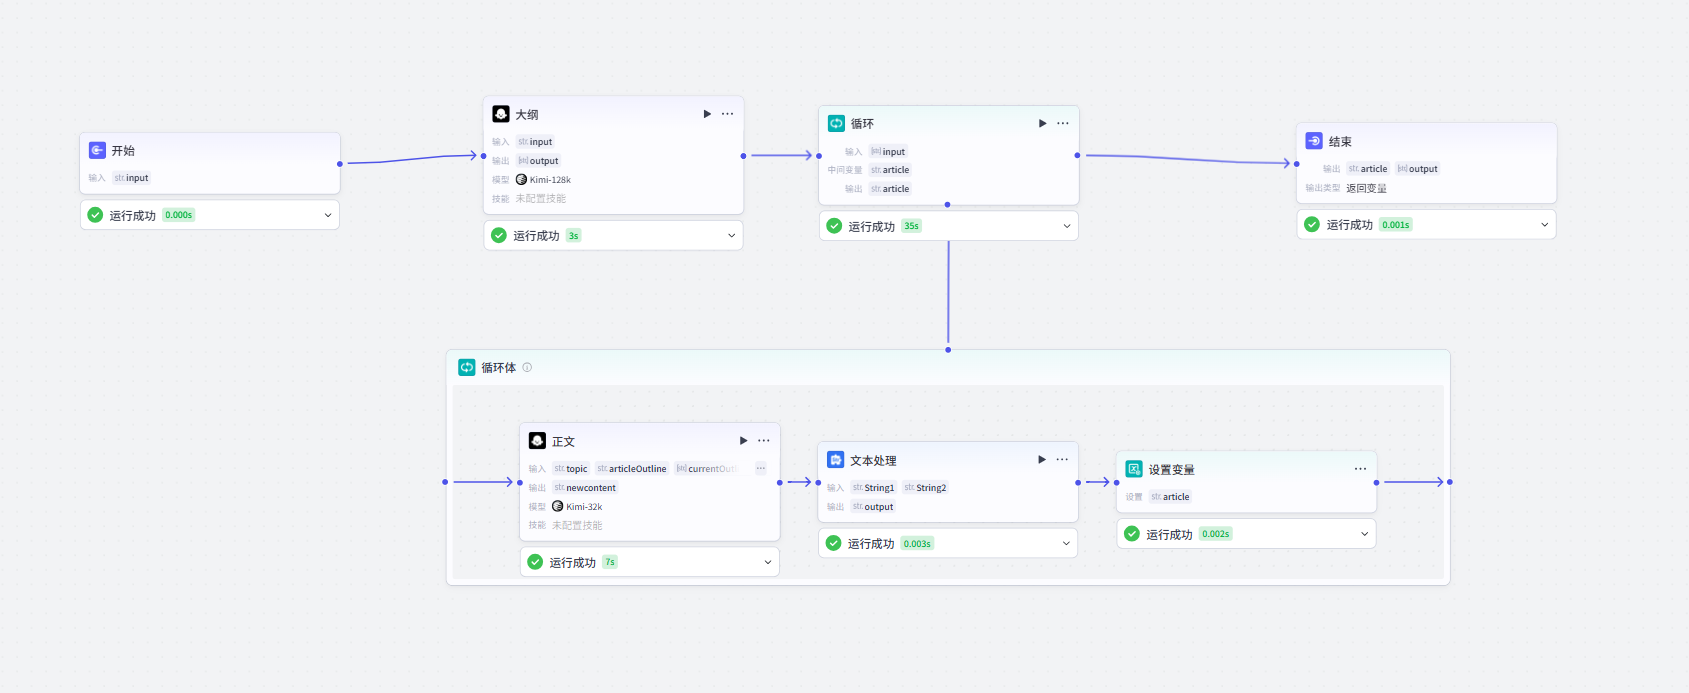Show more input variables in 正文 node
The image size is (1689, 693).
click(760, 468)
